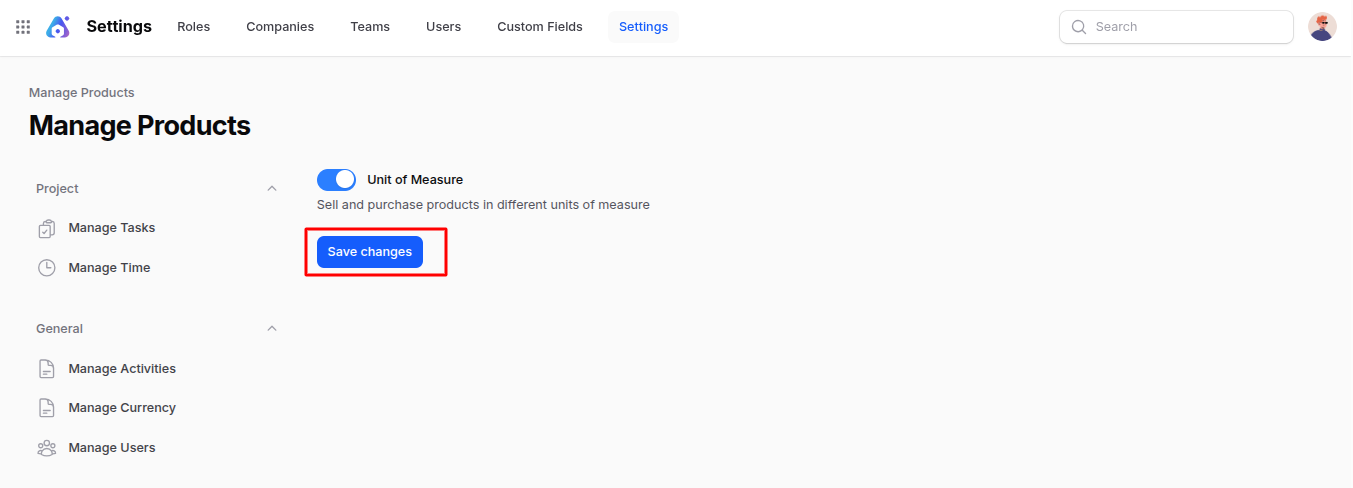Click the Settings app title
1353x488 pixels.
pos(119,27)
